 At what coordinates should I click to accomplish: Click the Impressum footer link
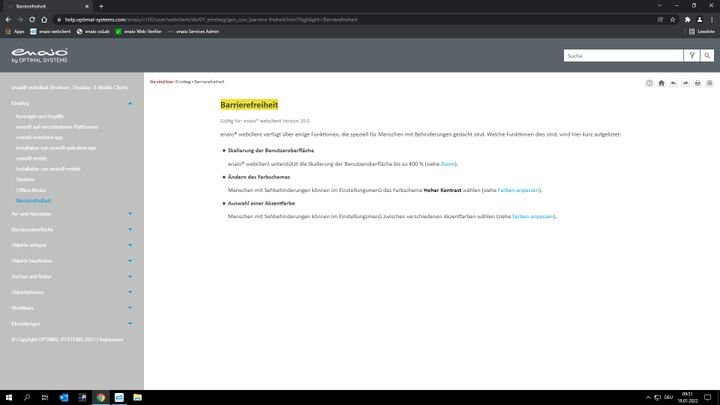[112, 340]
